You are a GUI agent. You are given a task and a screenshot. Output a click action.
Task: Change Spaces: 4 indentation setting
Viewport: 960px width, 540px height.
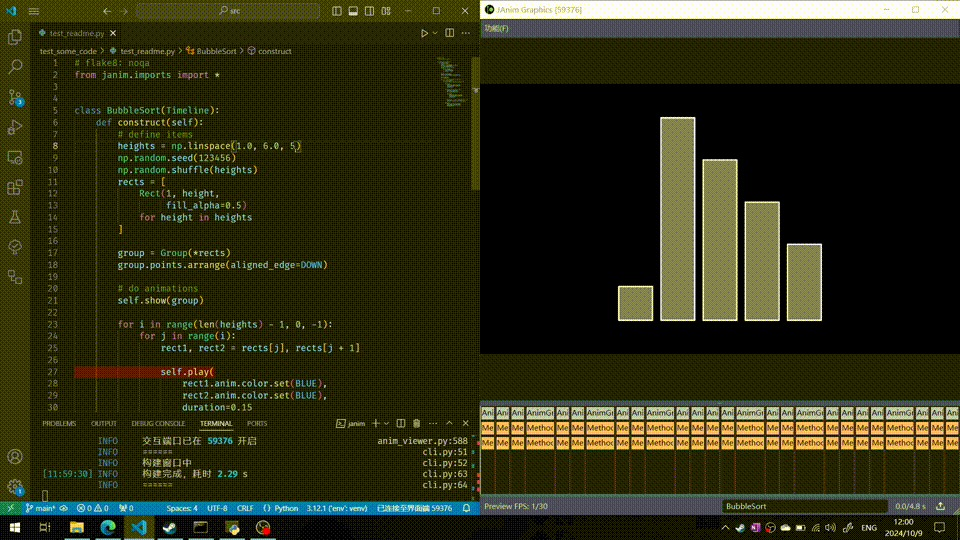click(x=182, y=508)
